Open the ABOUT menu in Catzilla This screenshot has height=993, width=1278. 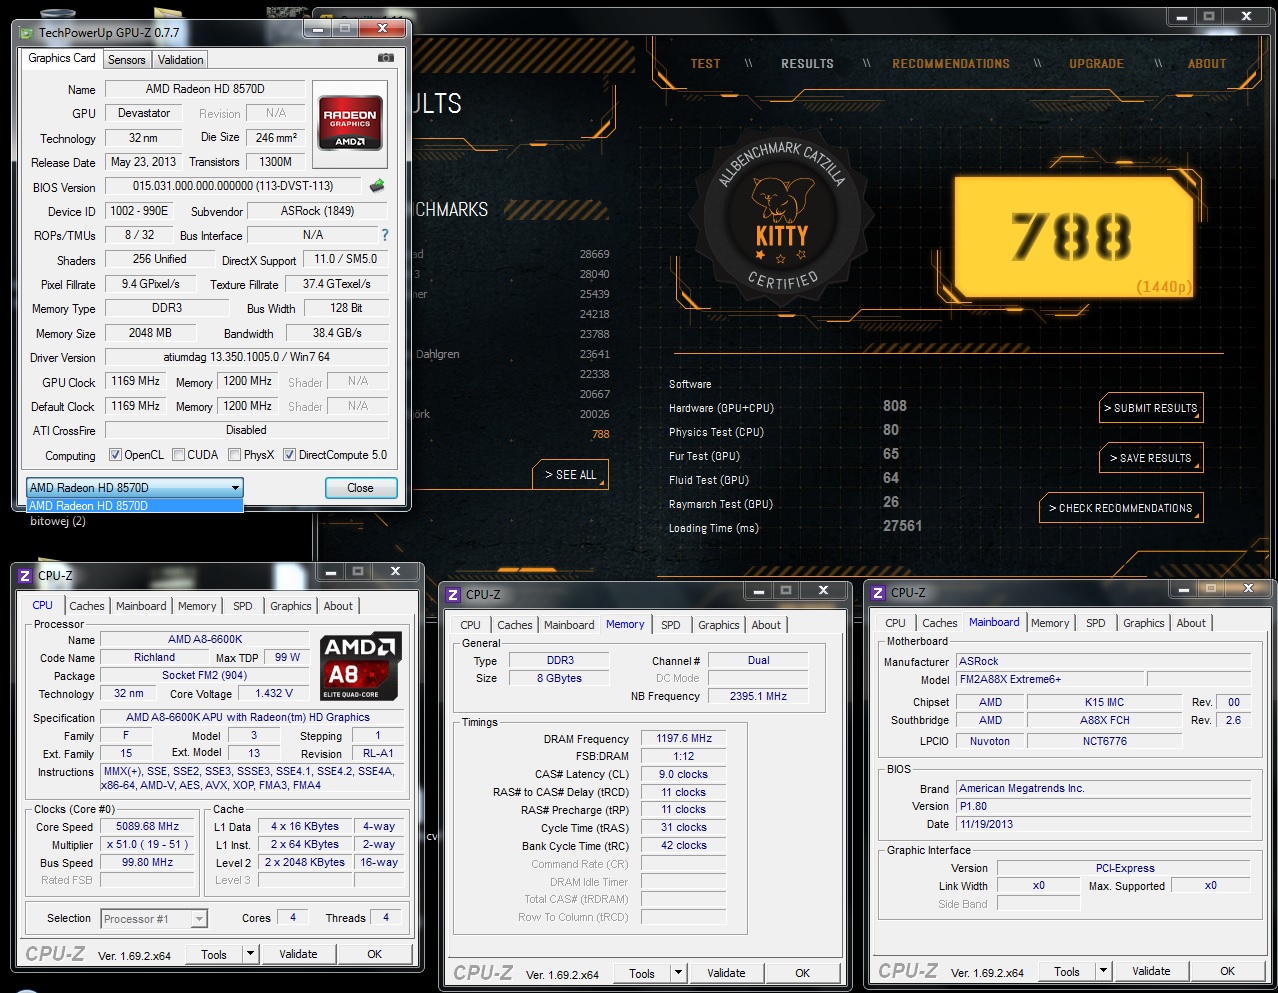click(1207, 64)
